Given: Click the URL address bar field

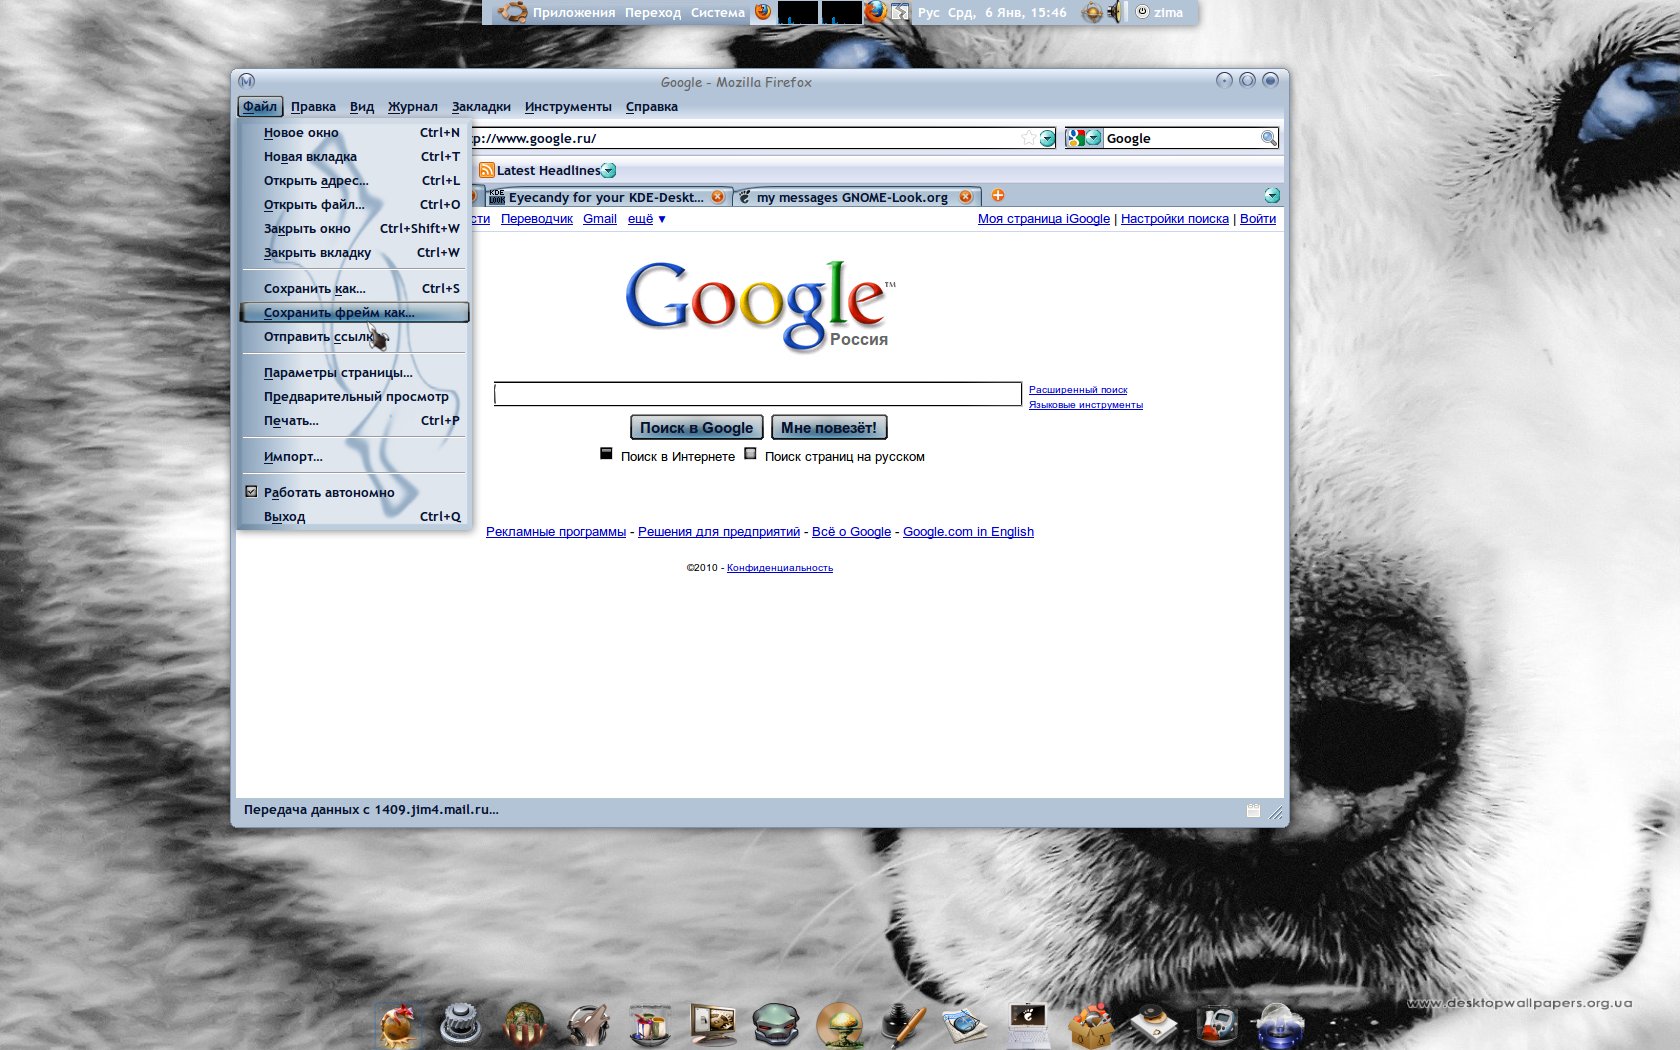Looking at the screenshot, I should pyautogui.click(x=745, y=138).
